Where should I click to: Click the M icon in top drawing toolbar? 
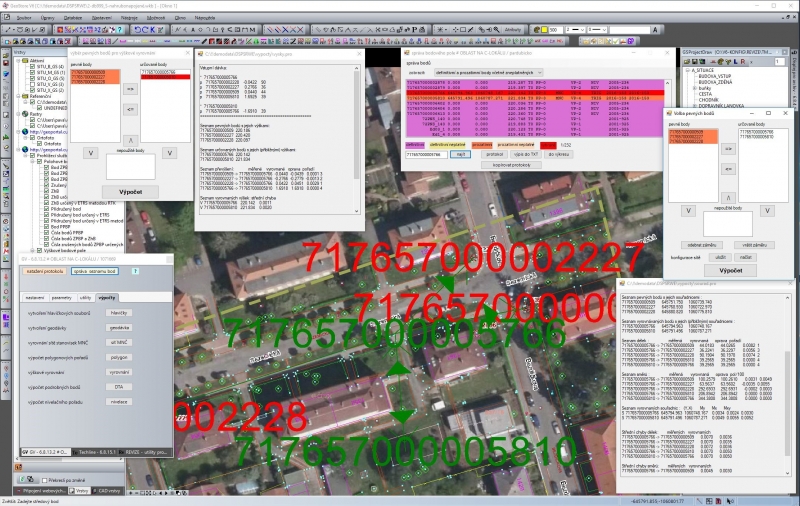click(x=252, y=30)
